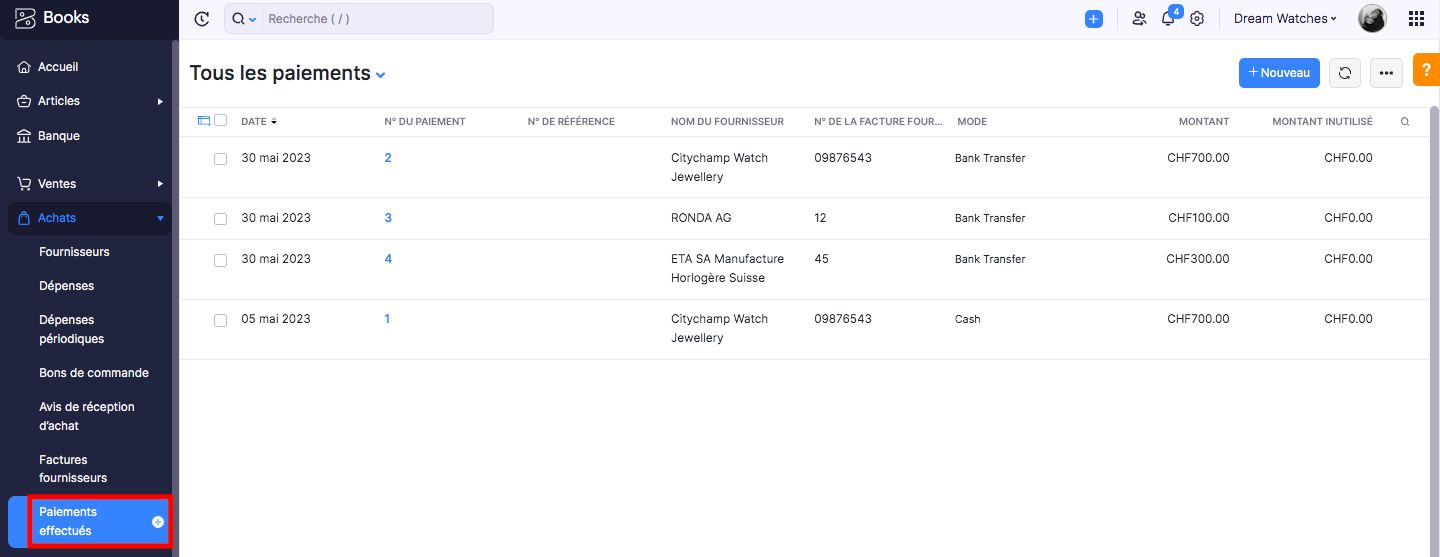
Task: Open the settings gear icon
Action: click(x=1197, y=19)
